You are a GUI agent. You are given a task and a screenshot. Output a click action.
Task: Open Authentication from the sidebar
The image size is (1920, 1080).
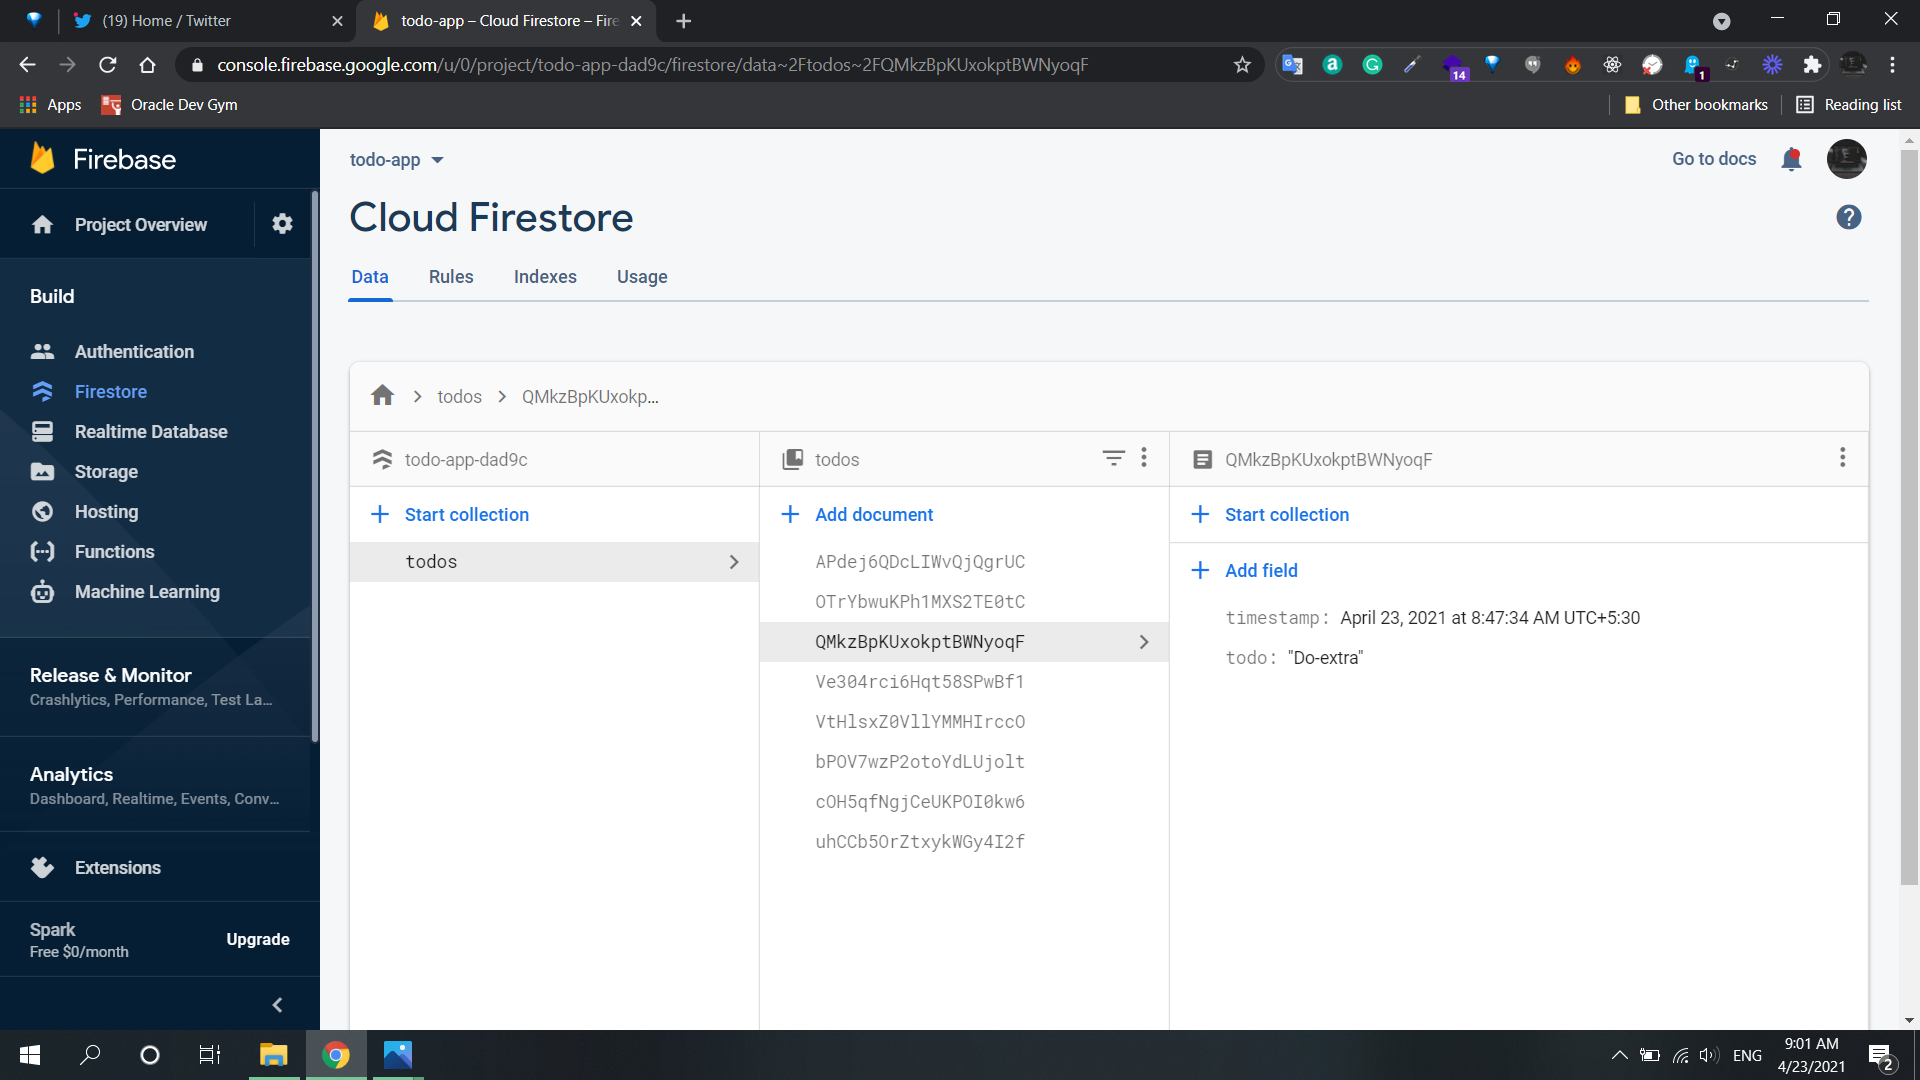[134, 352]
